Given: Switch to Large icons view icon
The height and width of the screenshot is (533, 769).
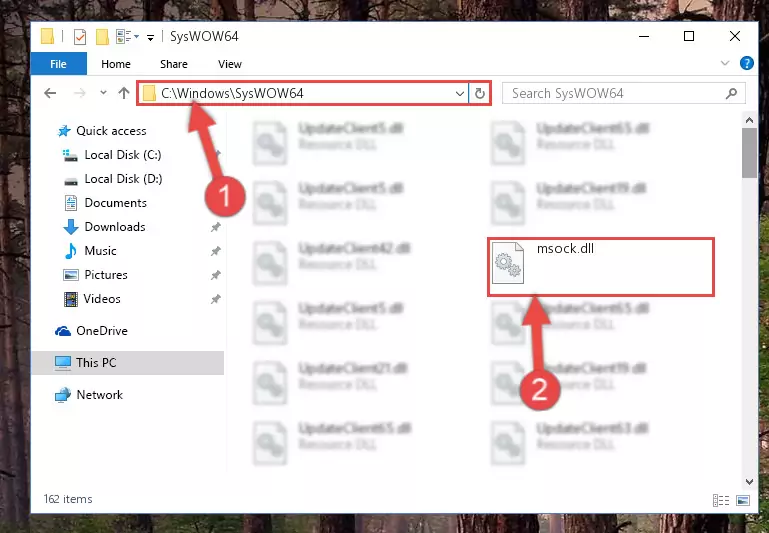Looking at the screenshot, I should (x=743, y=500).
